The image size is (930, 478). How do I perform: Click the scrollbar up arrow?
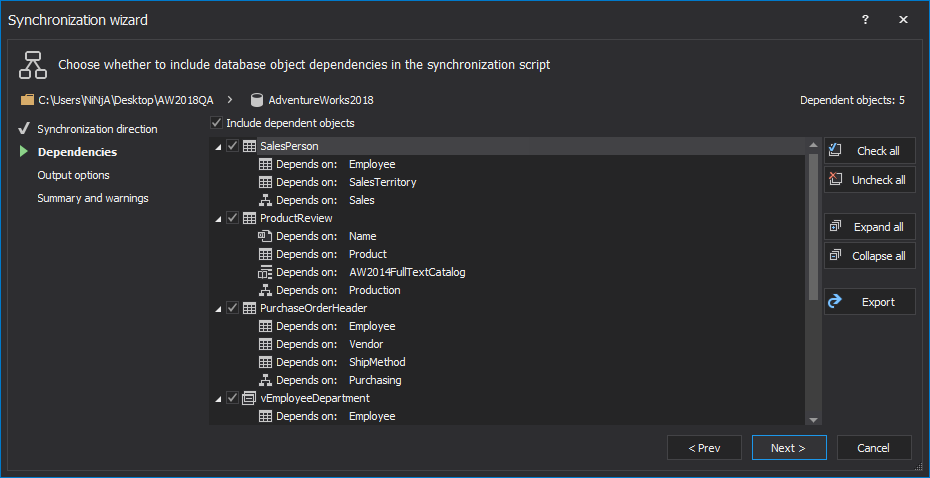(813, 145)
